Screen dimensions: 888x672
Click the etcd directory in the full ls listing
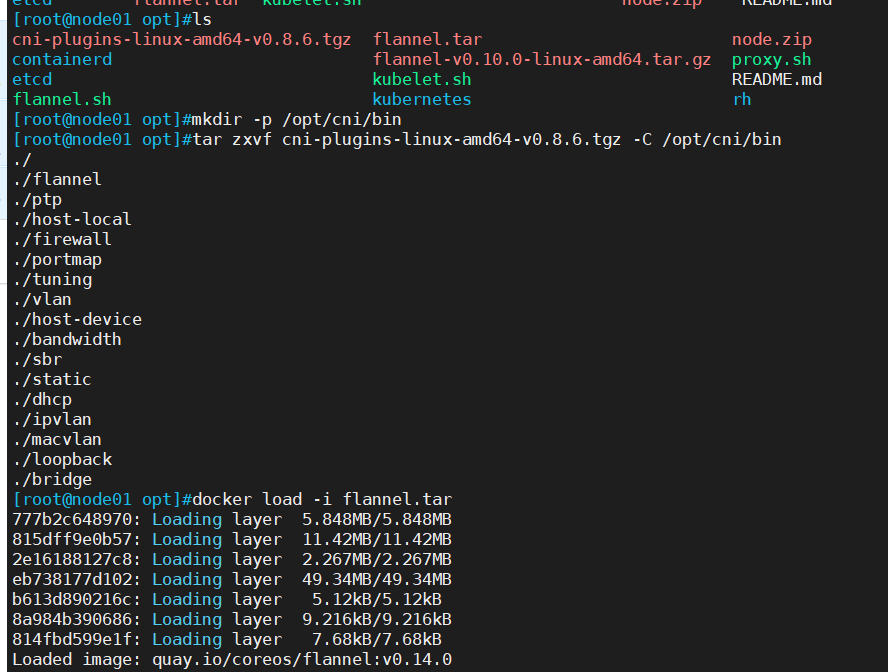tap(32, 79)
